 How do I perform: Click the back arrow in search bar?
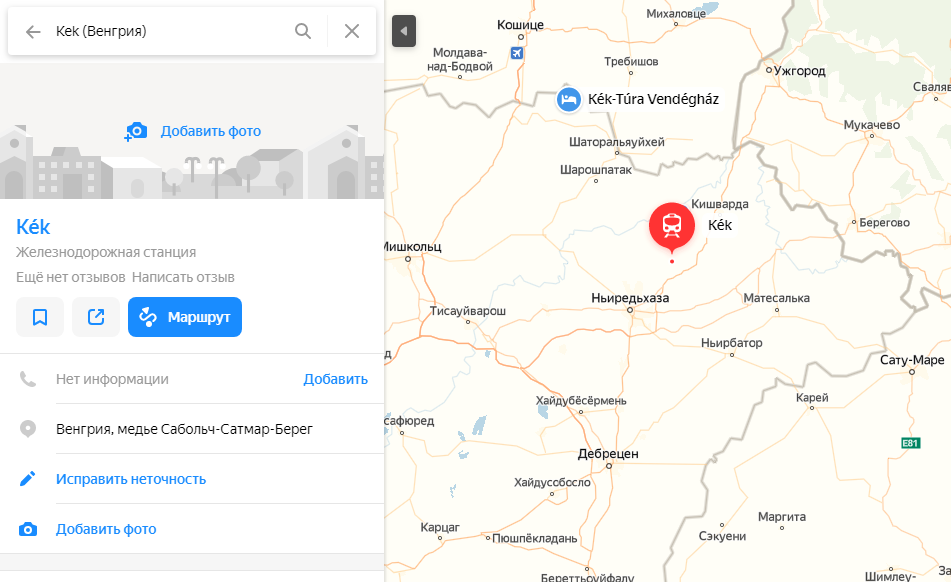click(x=33, y=31)
